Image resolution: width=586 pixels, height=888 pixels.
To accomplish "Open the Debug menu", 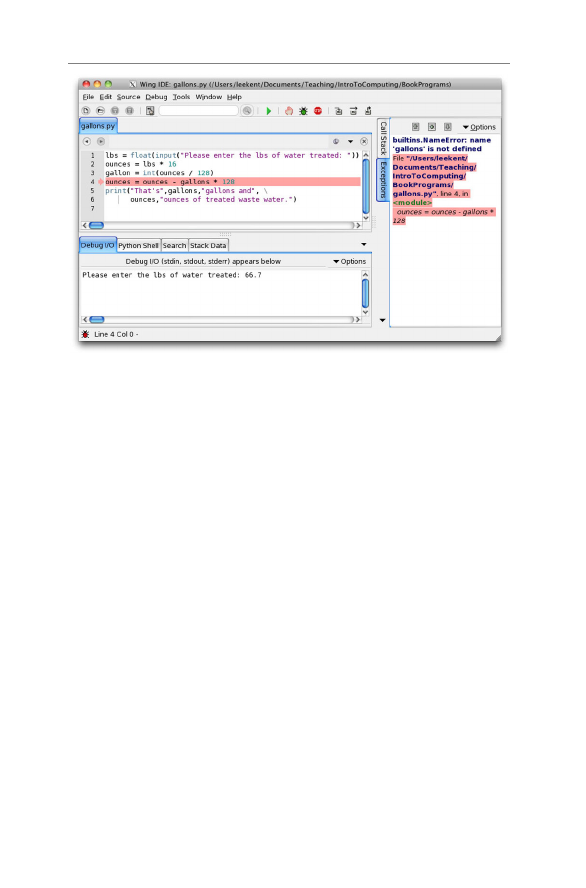I will click(156, 97).
